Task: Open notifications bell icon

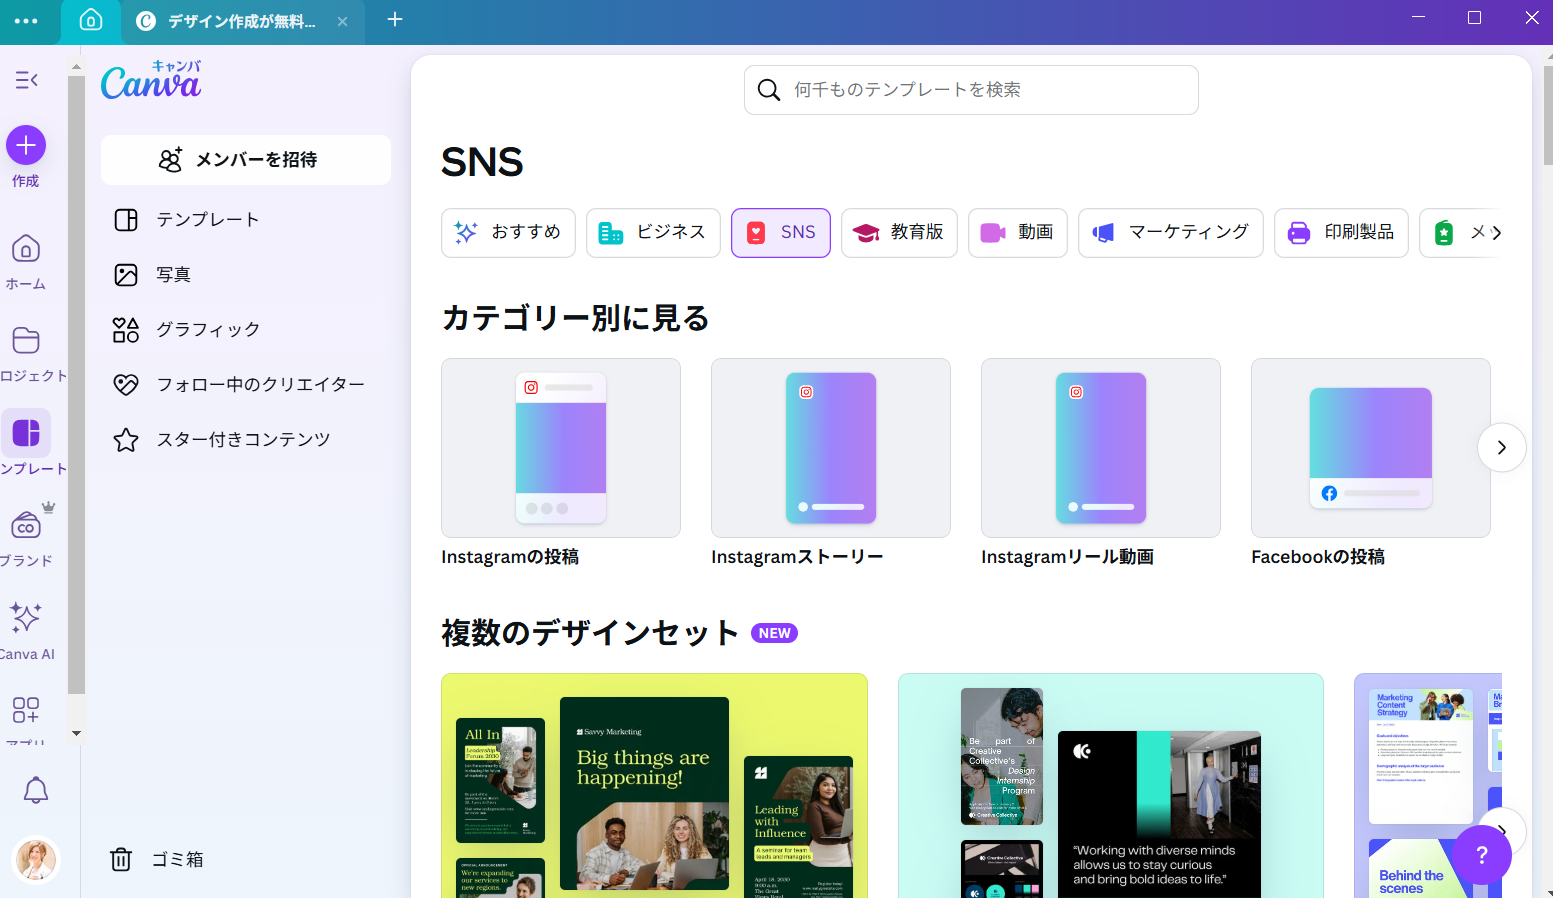Action: [x=36, y=790]
